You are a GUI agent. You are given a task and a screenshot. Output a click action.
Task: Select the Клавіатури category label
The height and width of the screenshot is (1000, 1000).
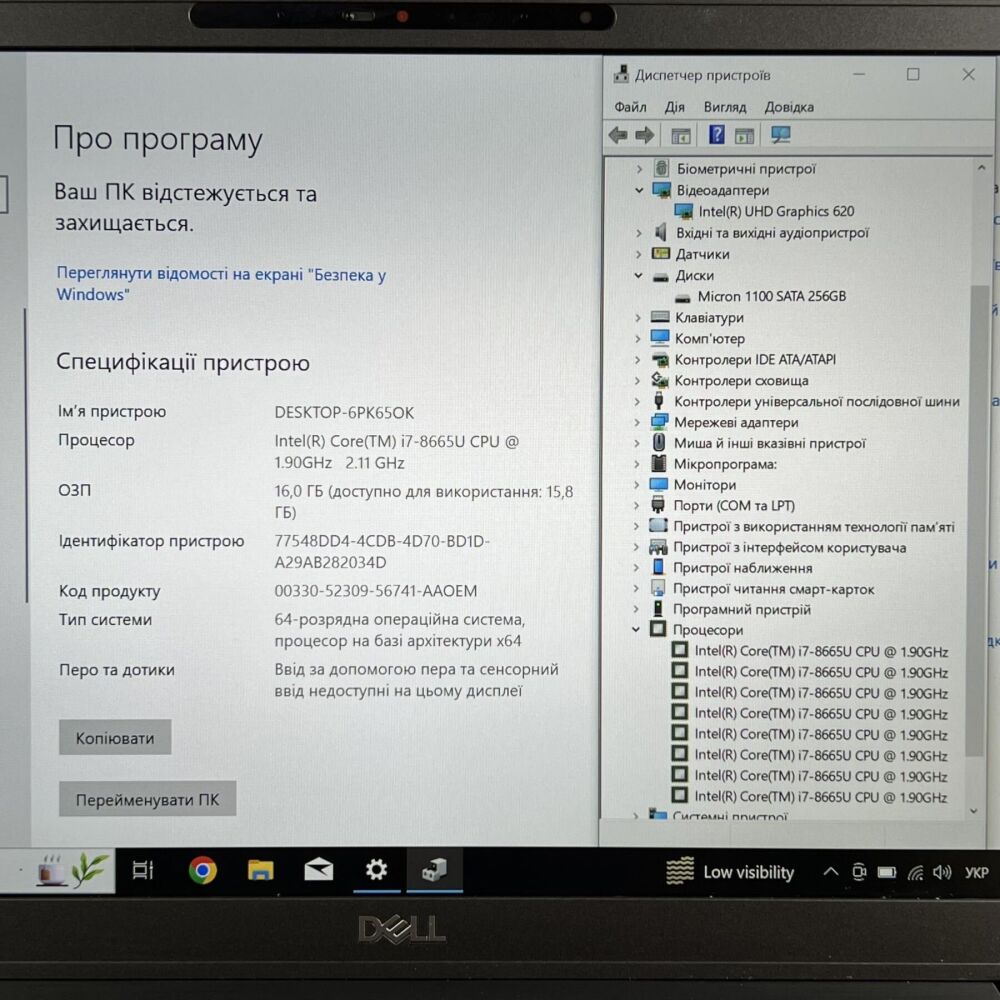(709, 318)
